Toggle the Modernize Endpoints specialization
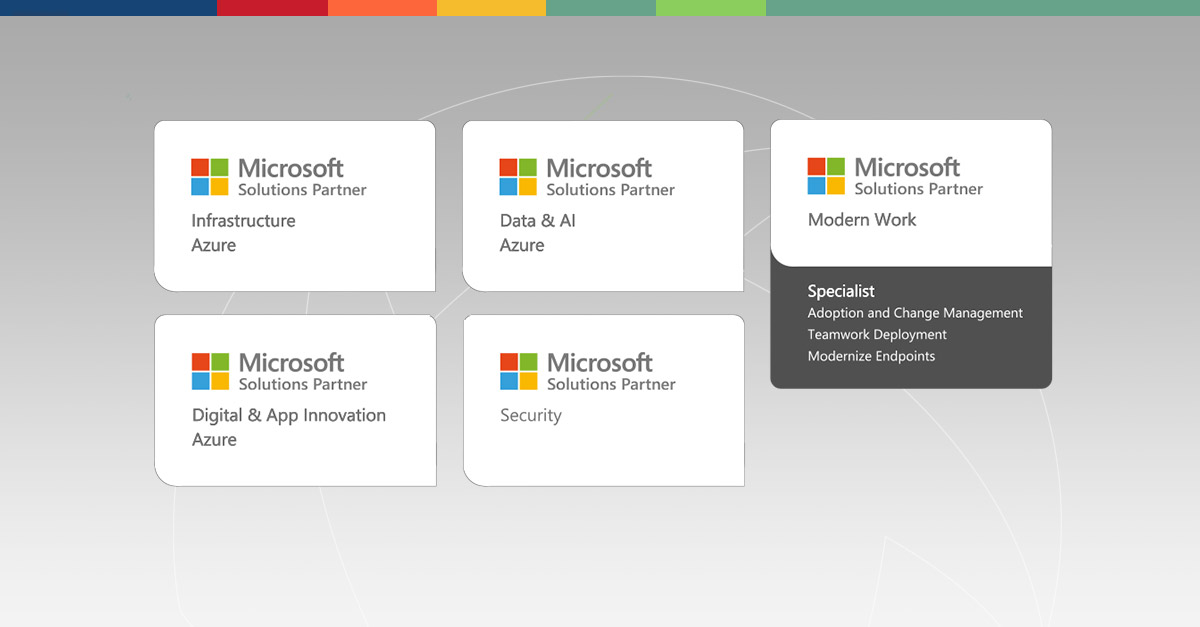The width and height of the screenshot is (1200, 627). [x=871, y=356]
